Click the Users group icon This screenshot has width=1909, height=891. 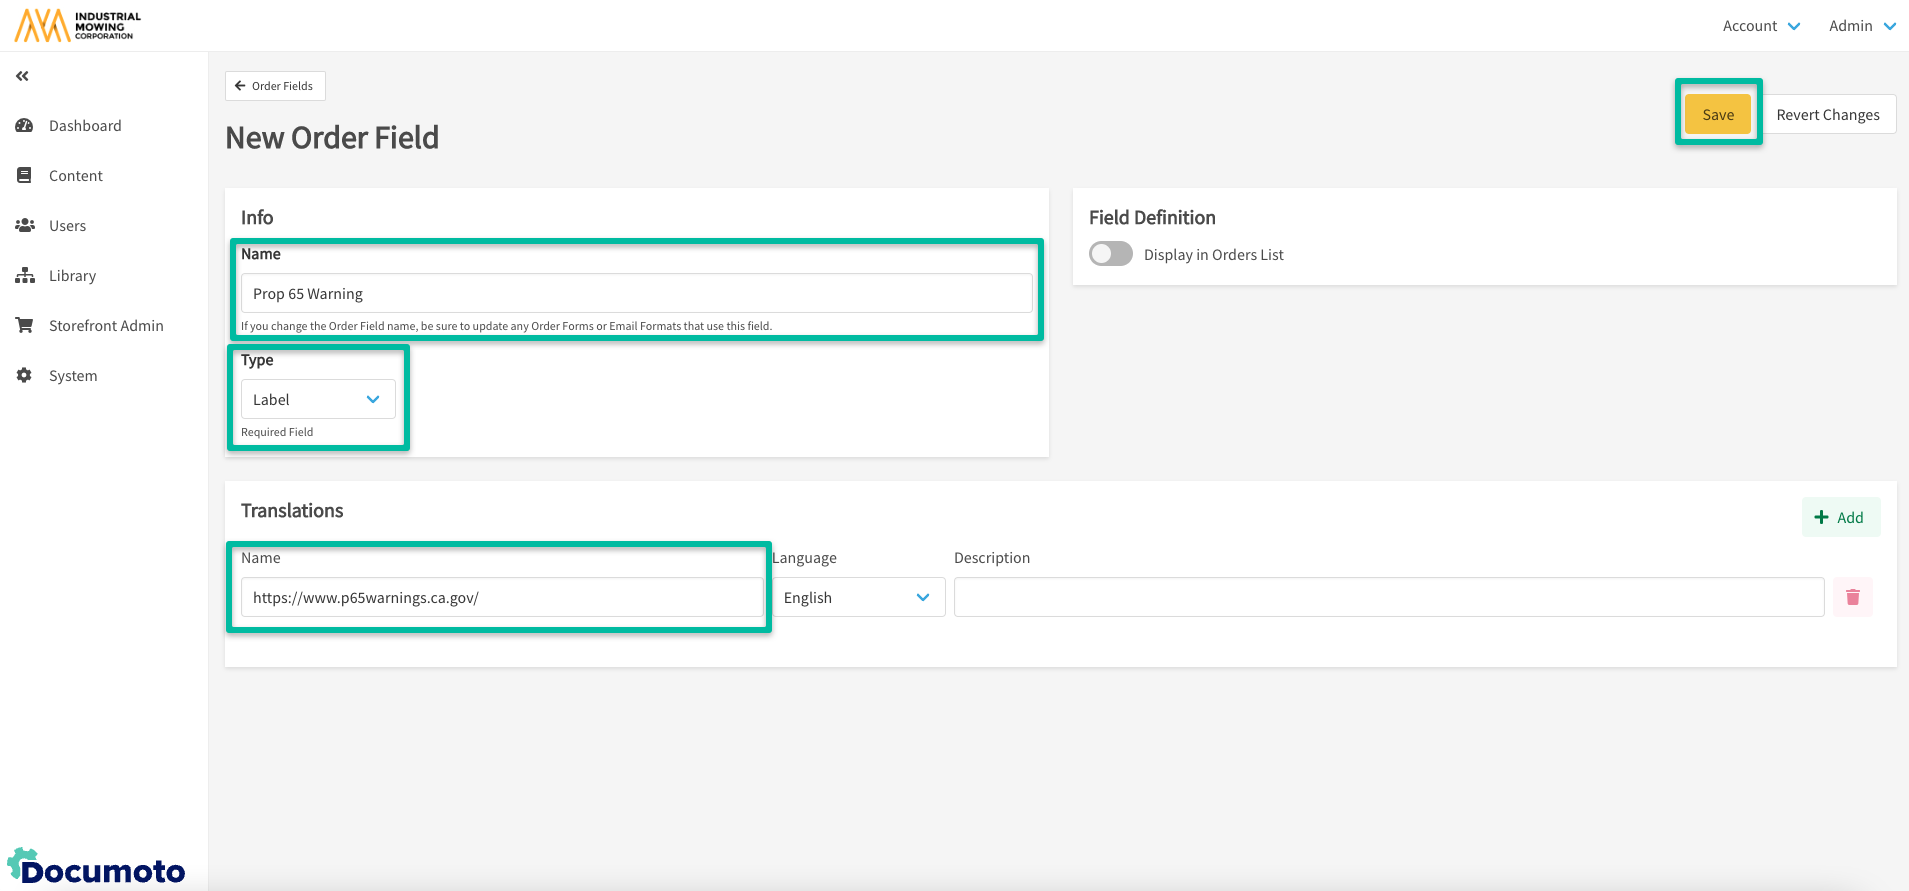(x=25, y=226)
